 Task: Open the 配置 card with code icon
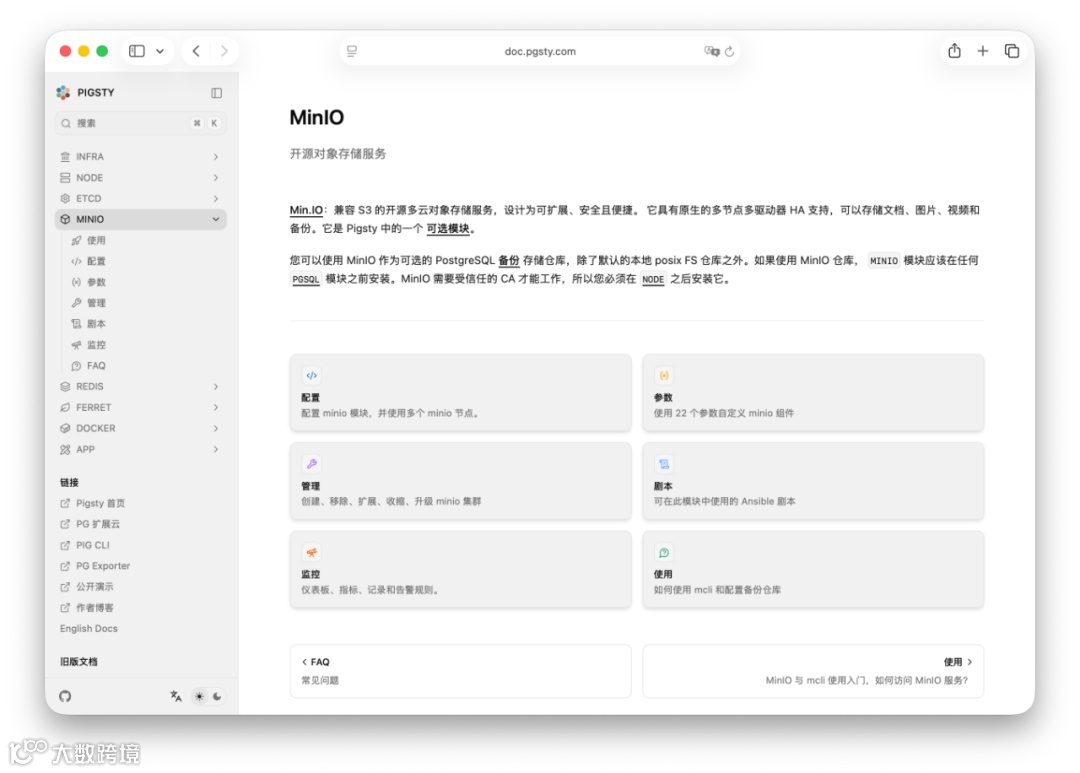click(x=460, y=393)
